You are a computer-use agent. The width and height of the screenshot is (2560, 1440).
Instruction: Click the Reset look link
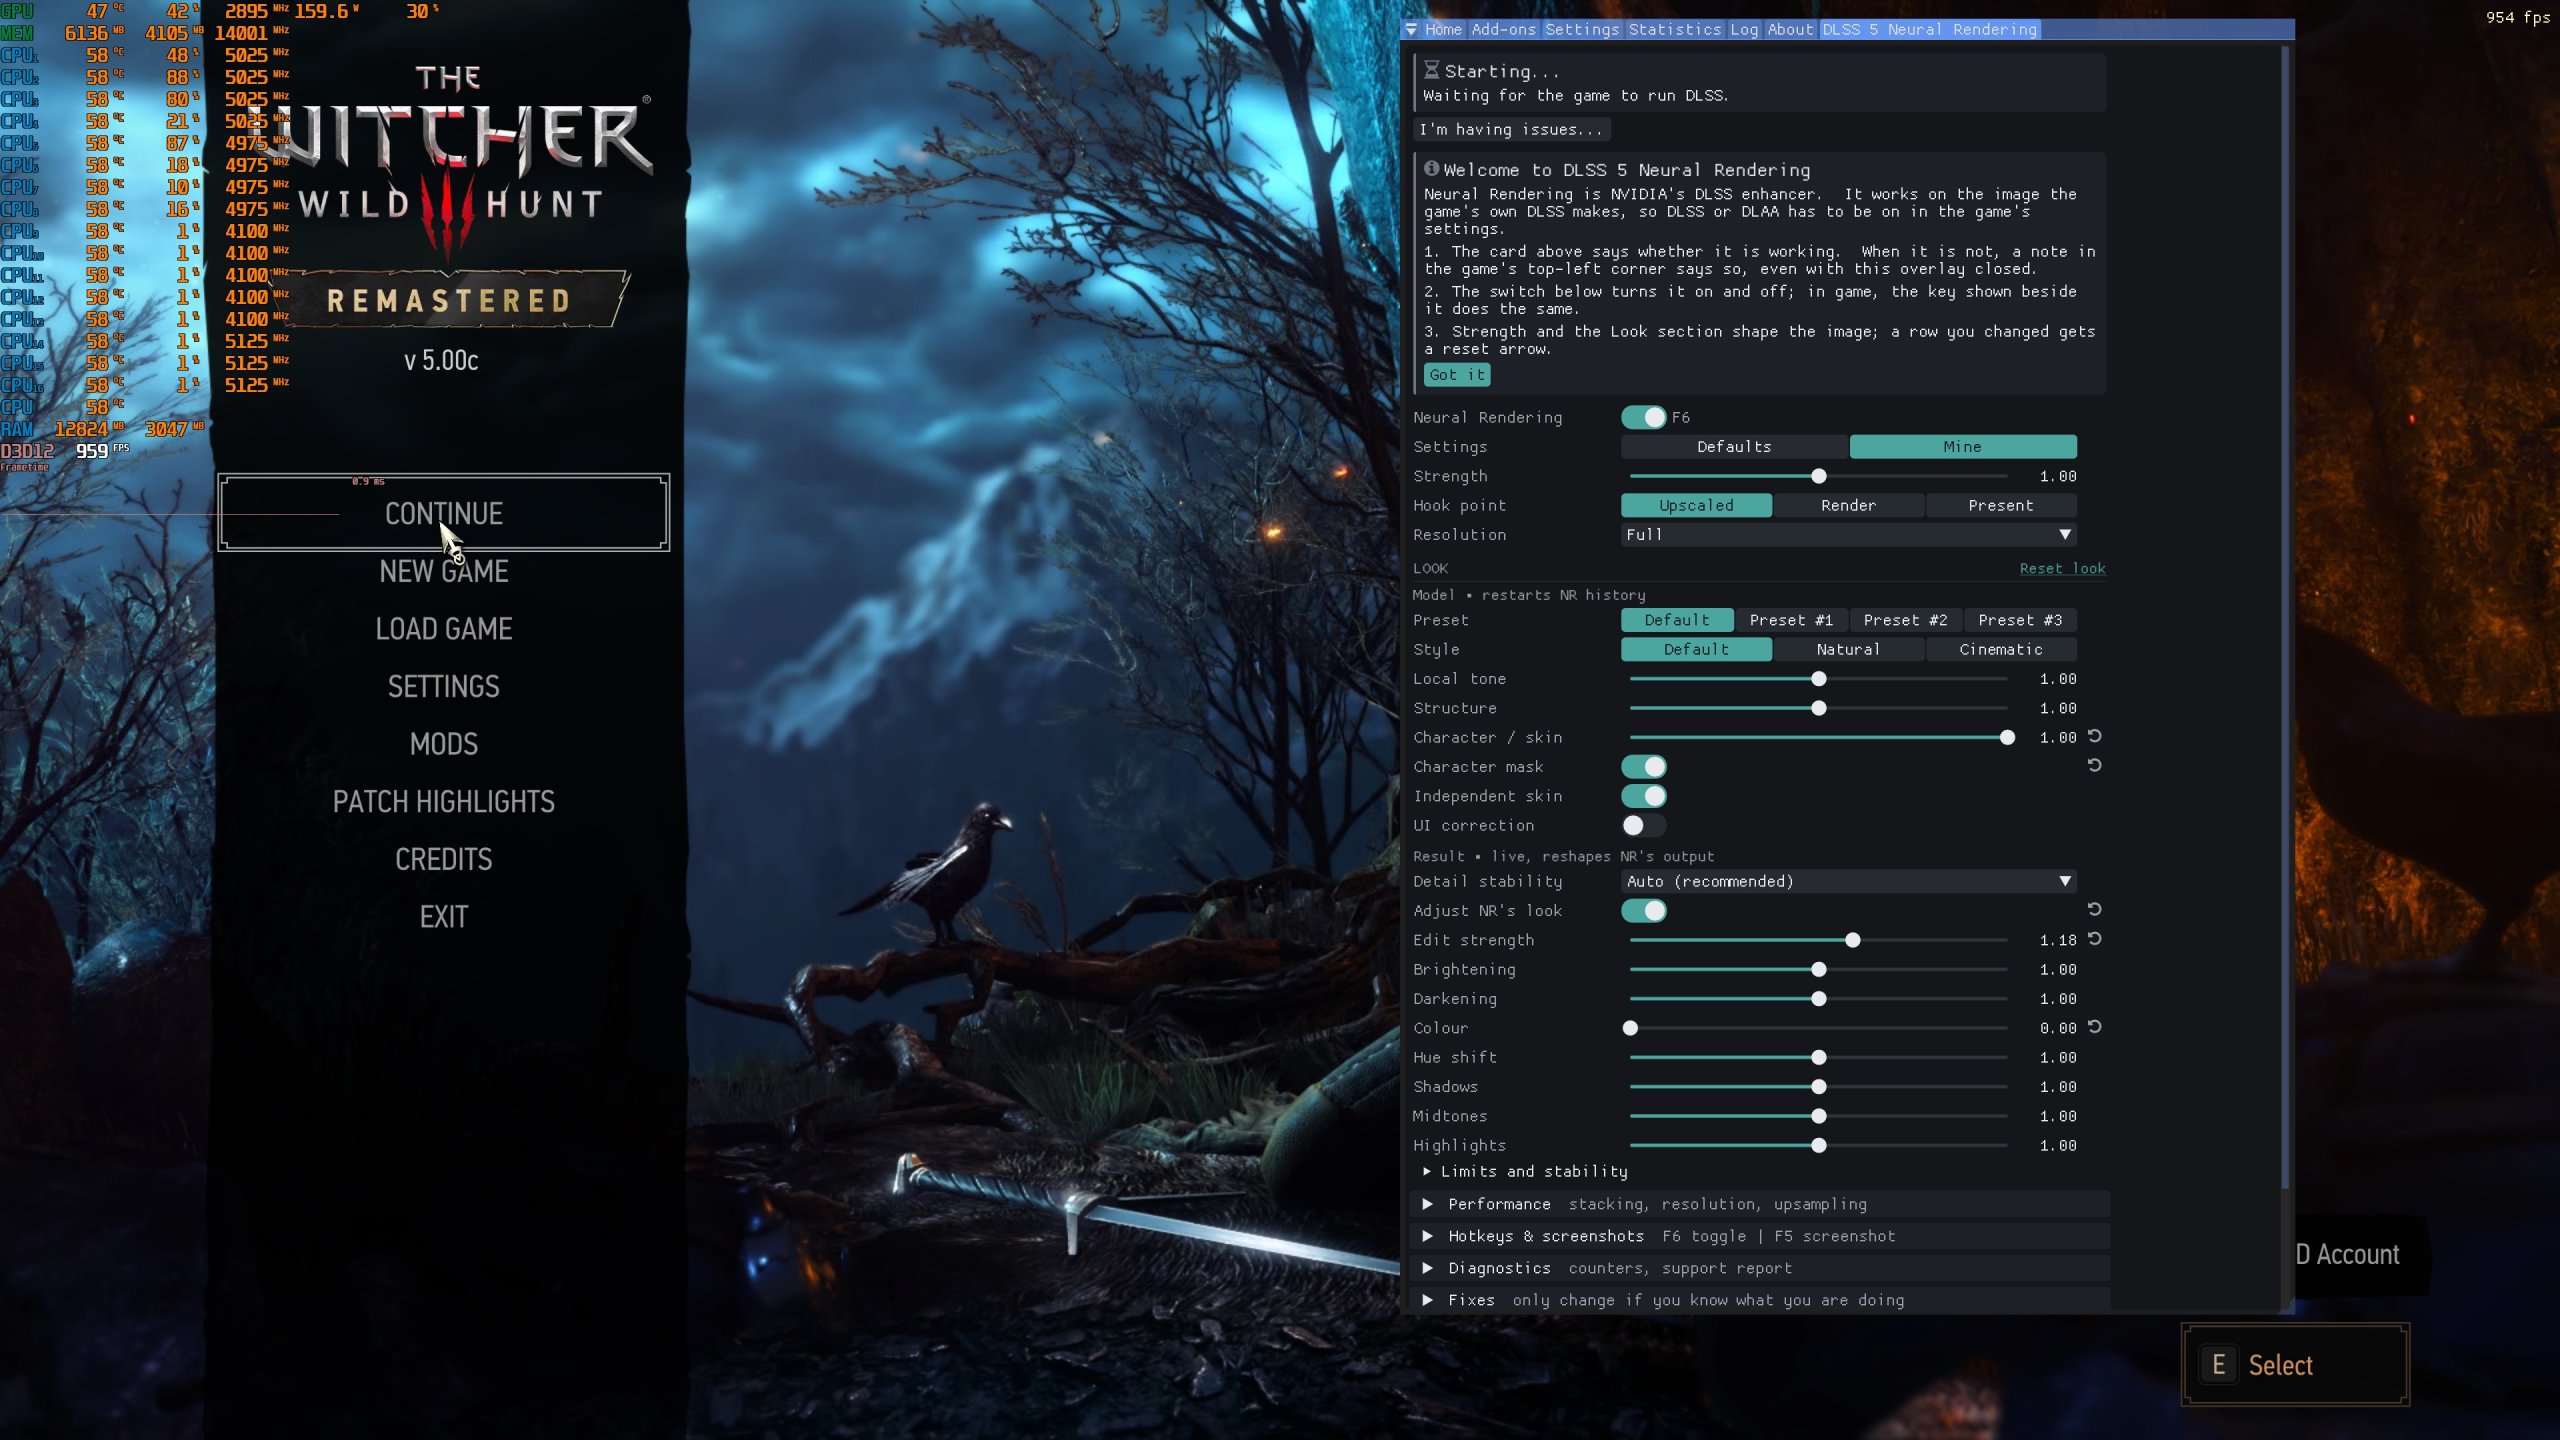2062,568
